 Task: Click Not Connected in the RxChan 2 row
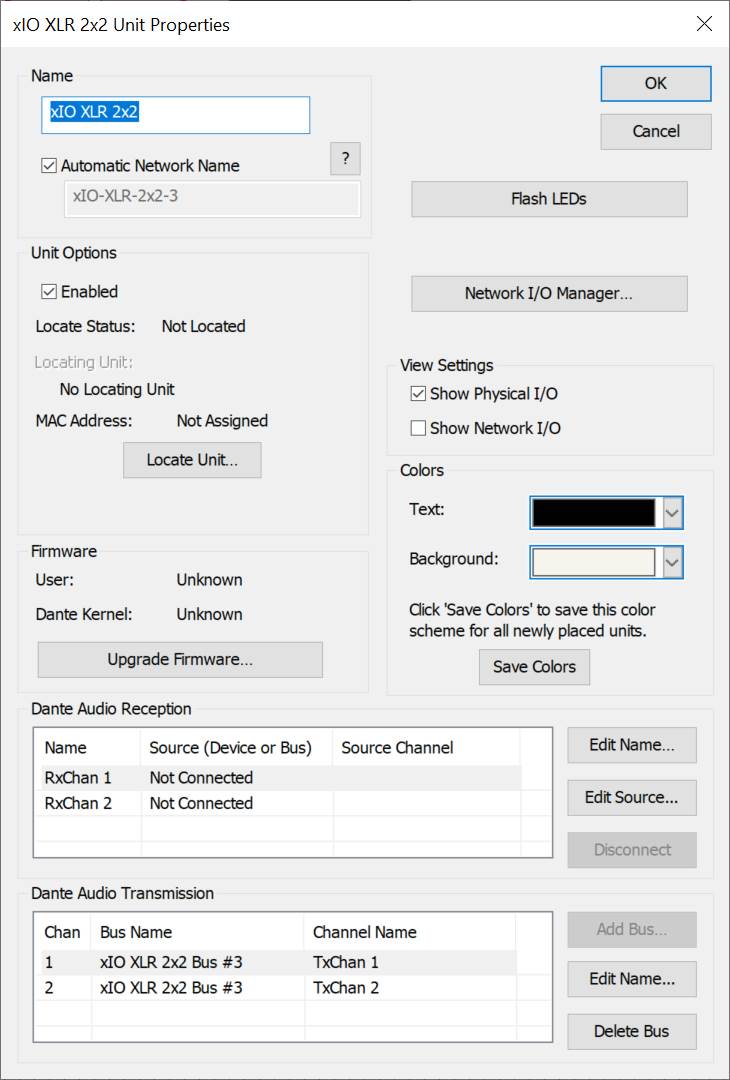click(x=201, y=803)
